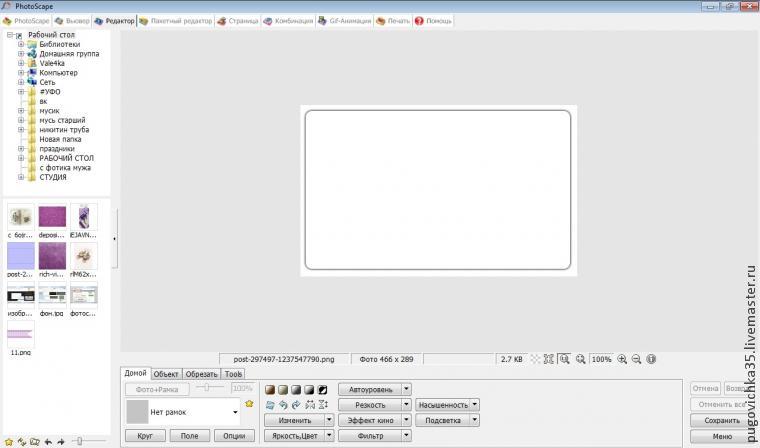
Task: Click the Изменить resize button
Action: tap(295, 420)
